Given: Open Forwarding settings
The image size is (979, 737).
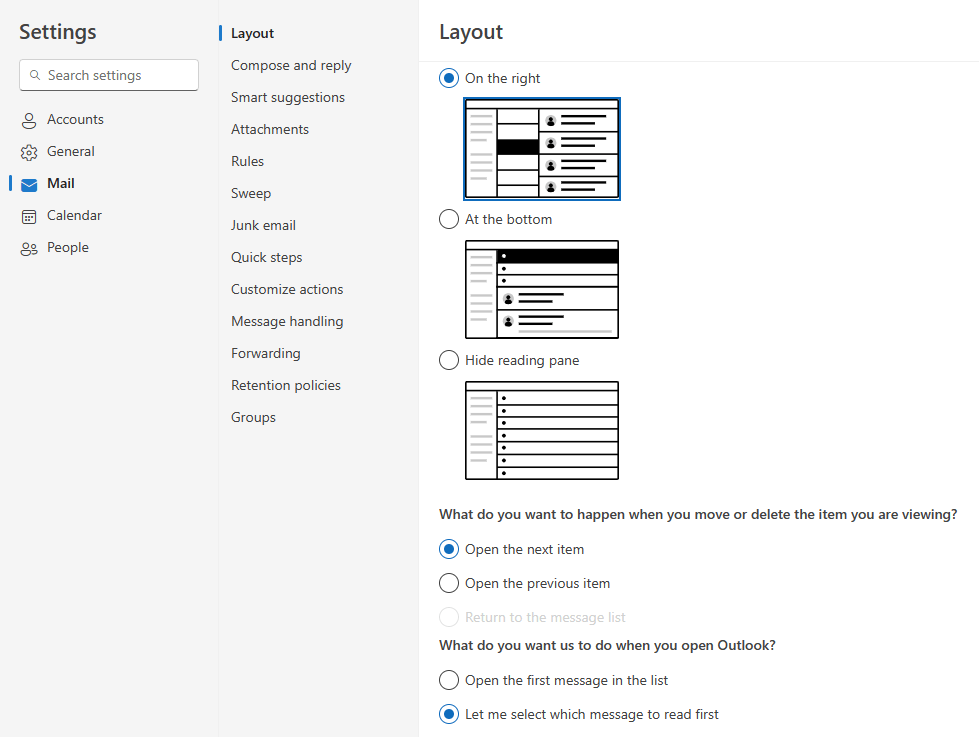Looking at the screenshot, I should (266, 353).
